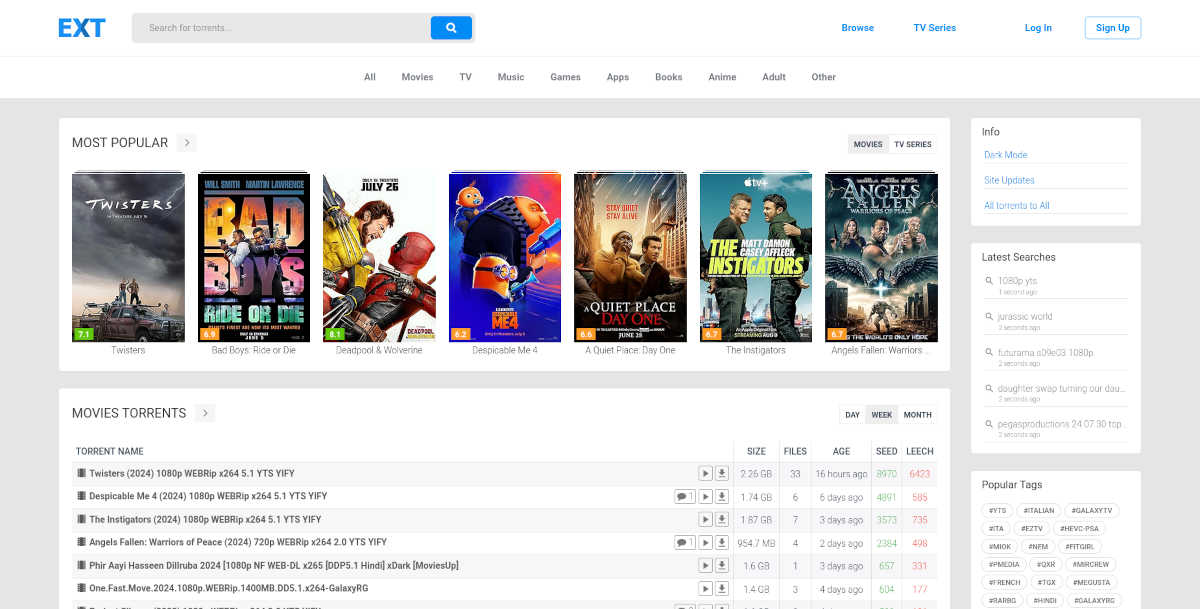The width and height of the screenshot is (1200, 609).
Task: Click the EXT site logo
Action: click(81, 28)
